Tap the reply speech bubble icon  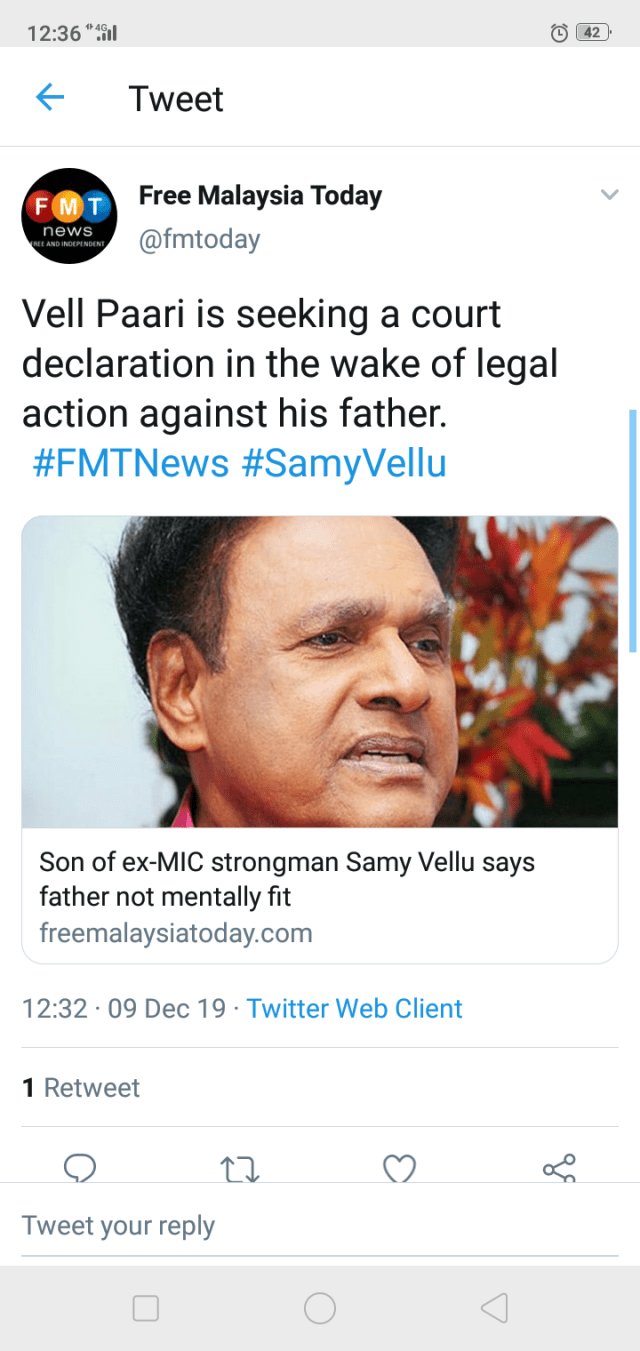point(79,1168)
